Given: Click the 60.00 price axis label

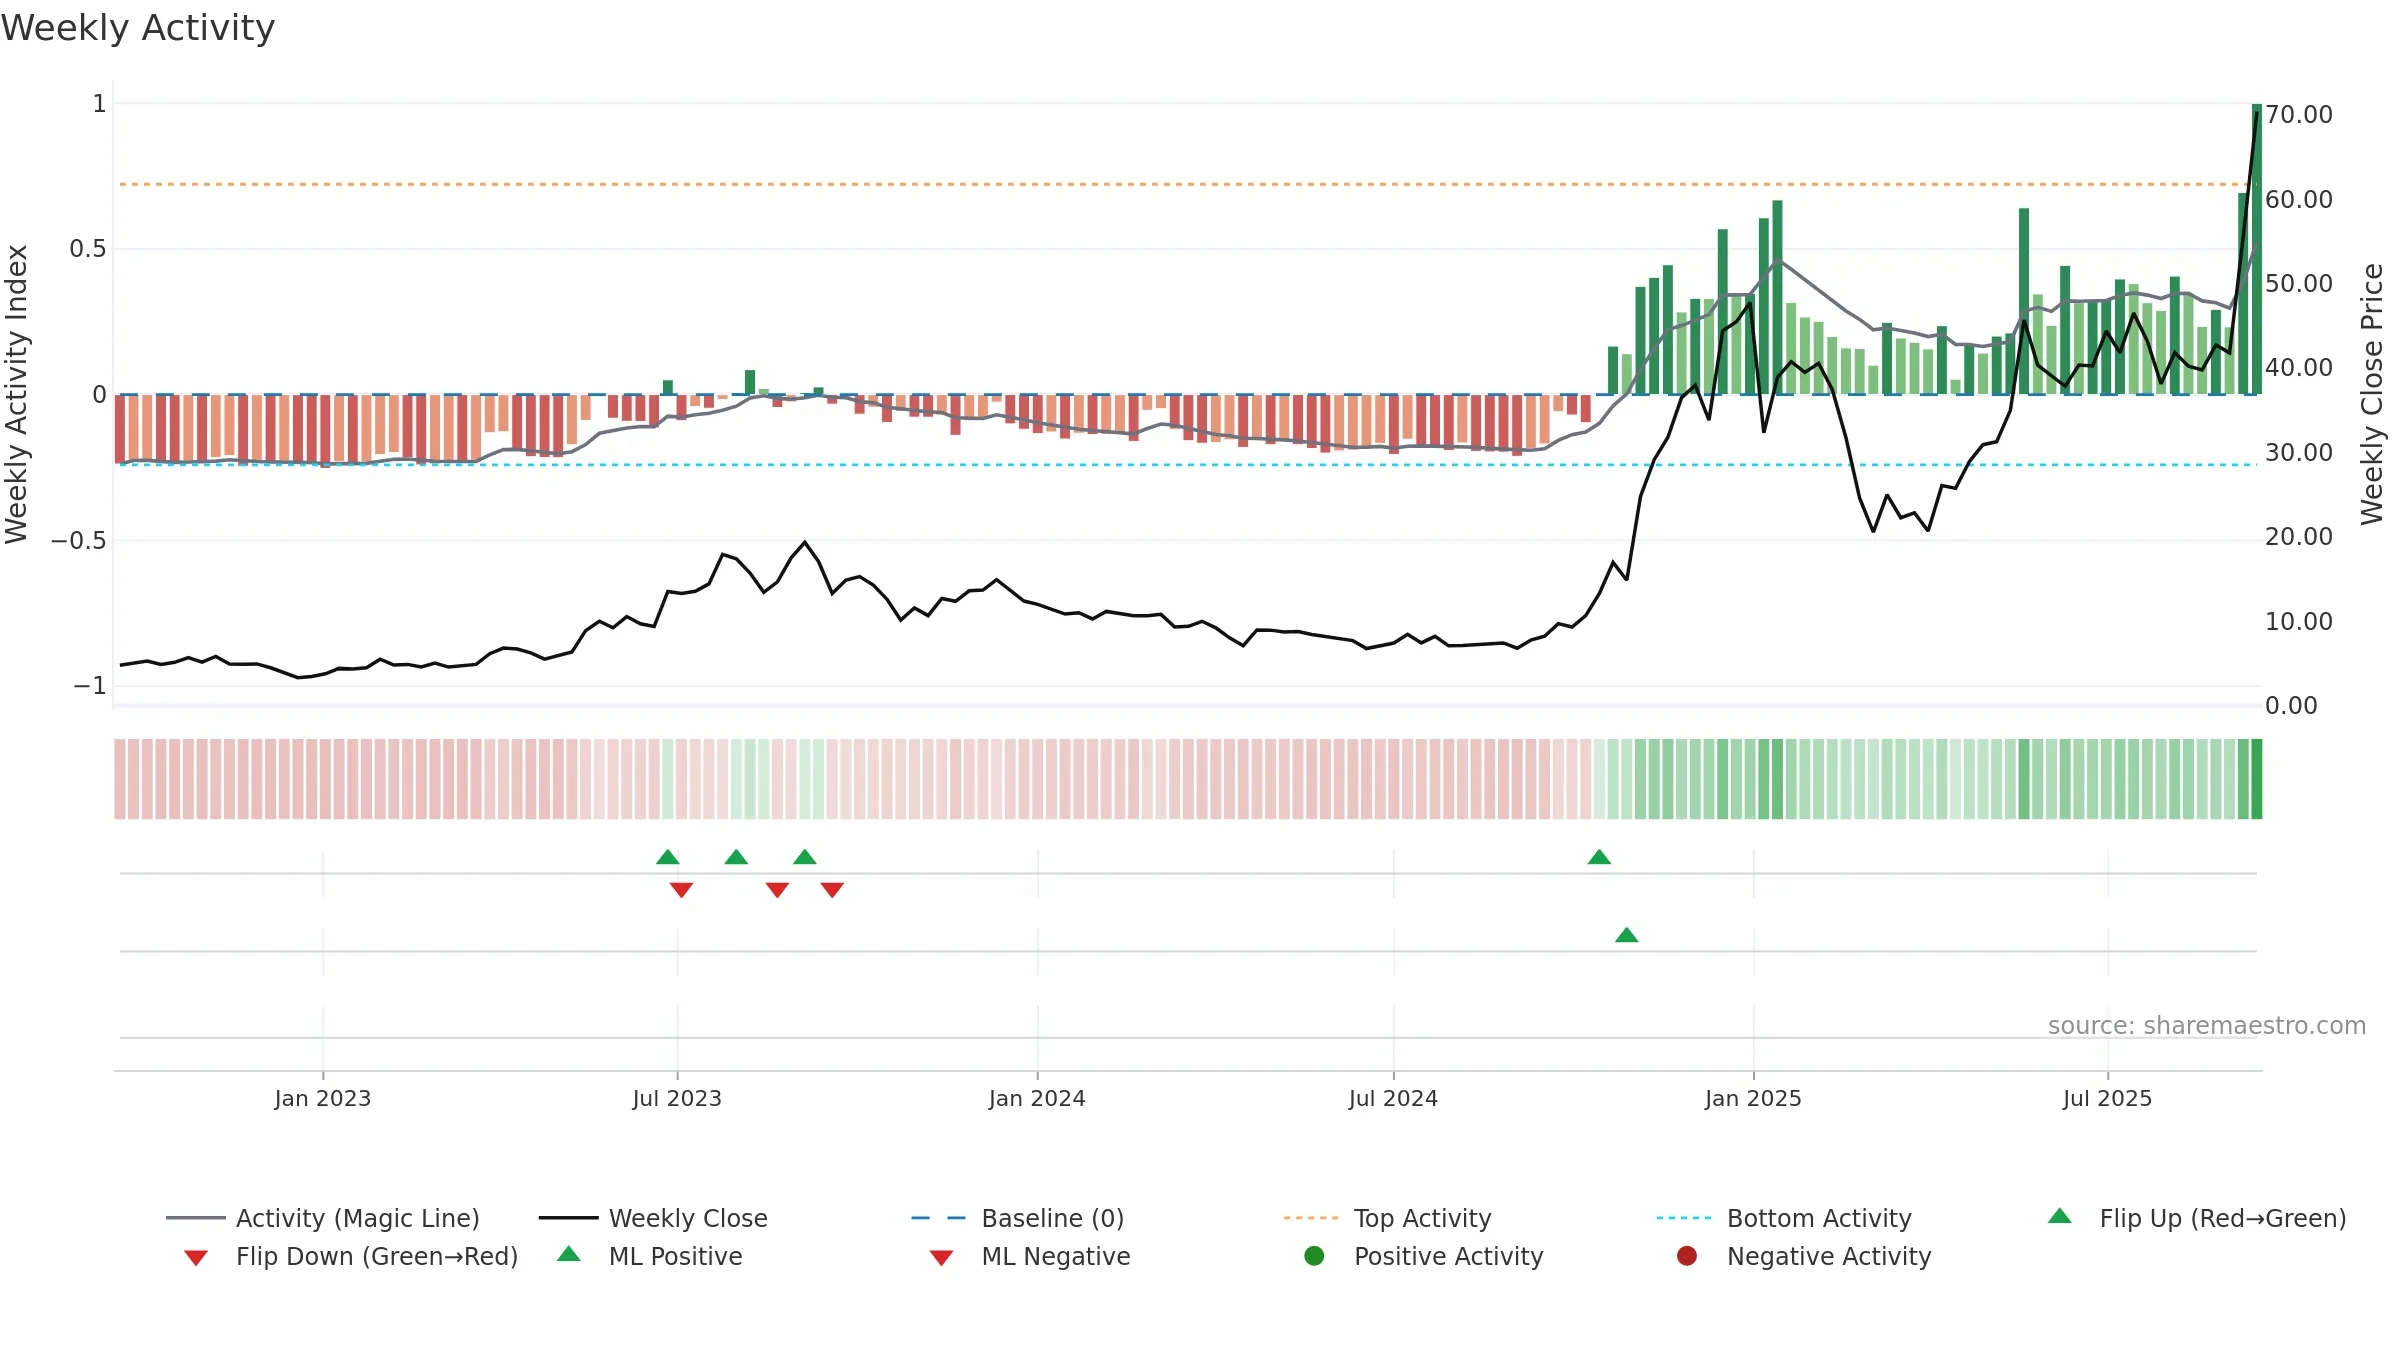Looking at the screenshot, I should click(2299, 199).
